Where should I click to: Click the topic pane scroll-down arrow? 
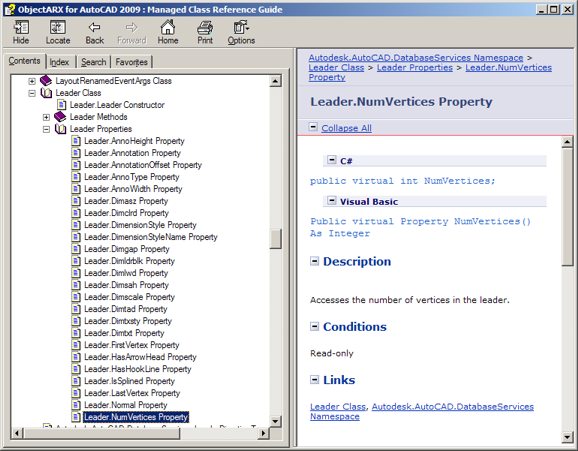tap(567, 437)
